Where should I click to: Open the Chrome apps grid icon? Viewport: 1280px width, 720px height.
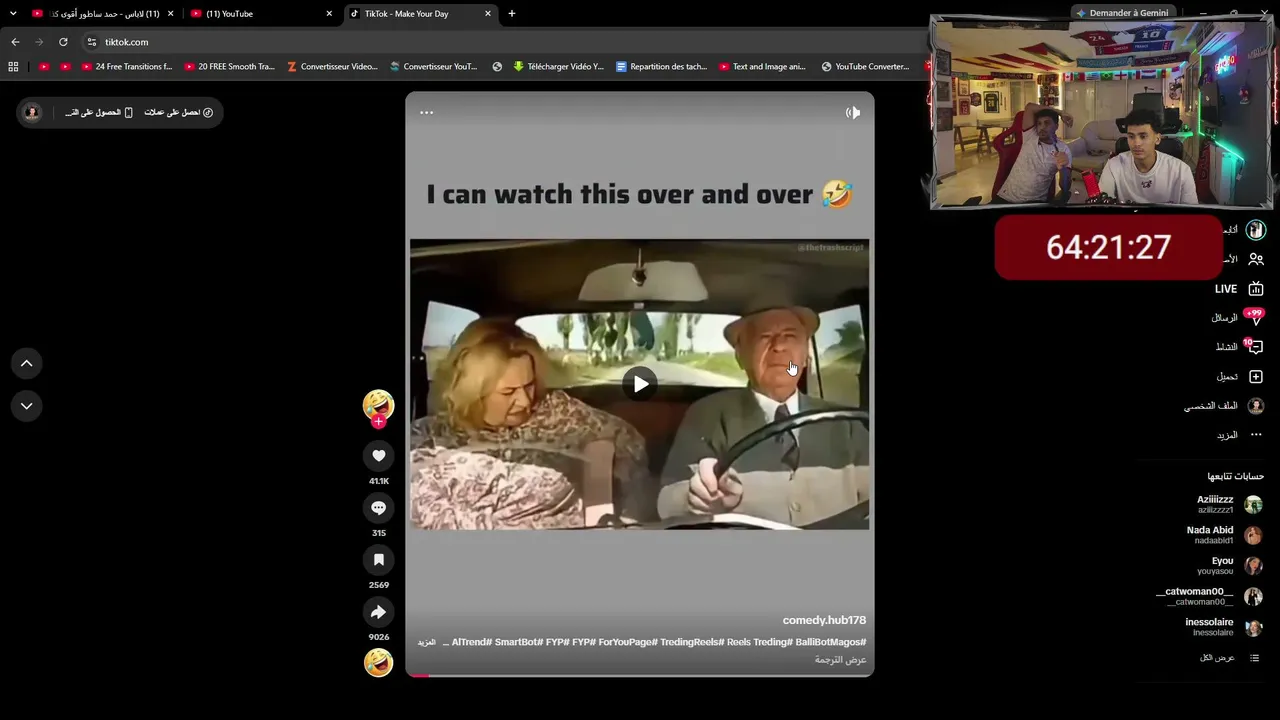(x=13, y=67)
